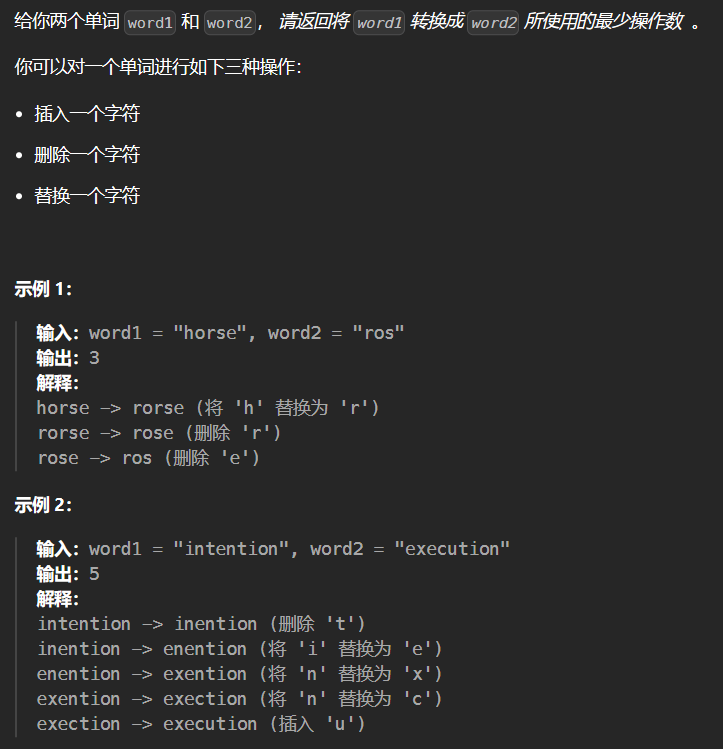This screenshot has width=723, height=749.
Task: Click the first word2 code tag
Action: tap(230, 23)
